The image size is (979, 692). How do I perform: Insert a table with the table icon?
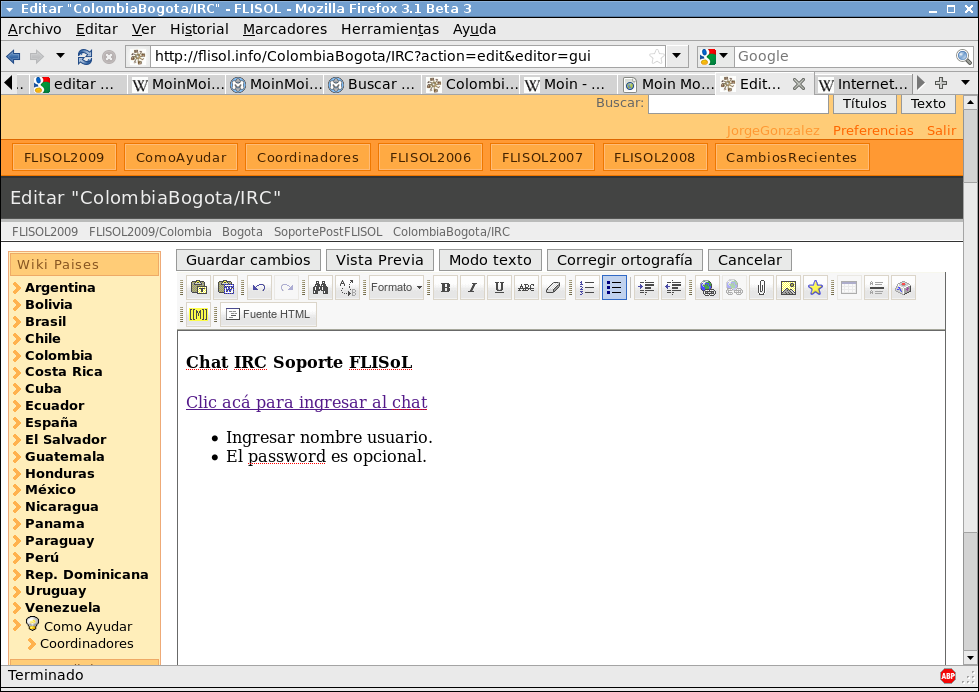click(849, 288)
